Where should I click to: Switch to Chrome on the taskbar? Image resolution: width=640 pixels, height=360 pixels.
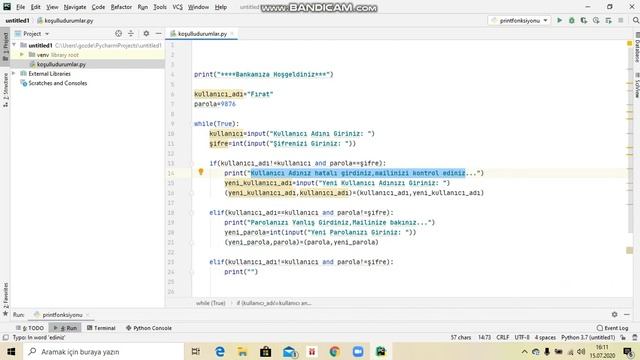coord(335,351)
